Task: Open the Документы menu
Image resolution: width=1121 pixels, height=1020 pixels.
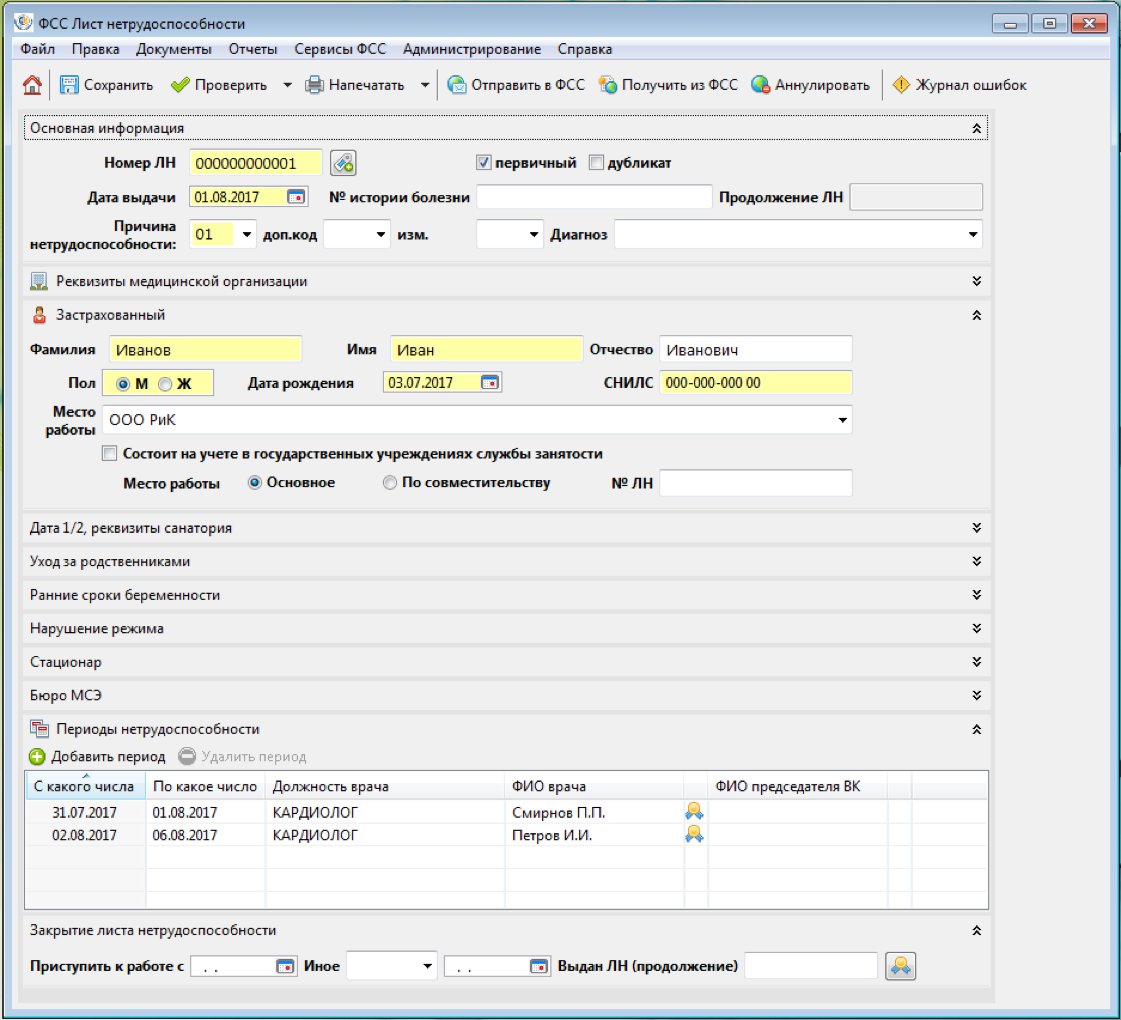Action: (x=174, y=49)
